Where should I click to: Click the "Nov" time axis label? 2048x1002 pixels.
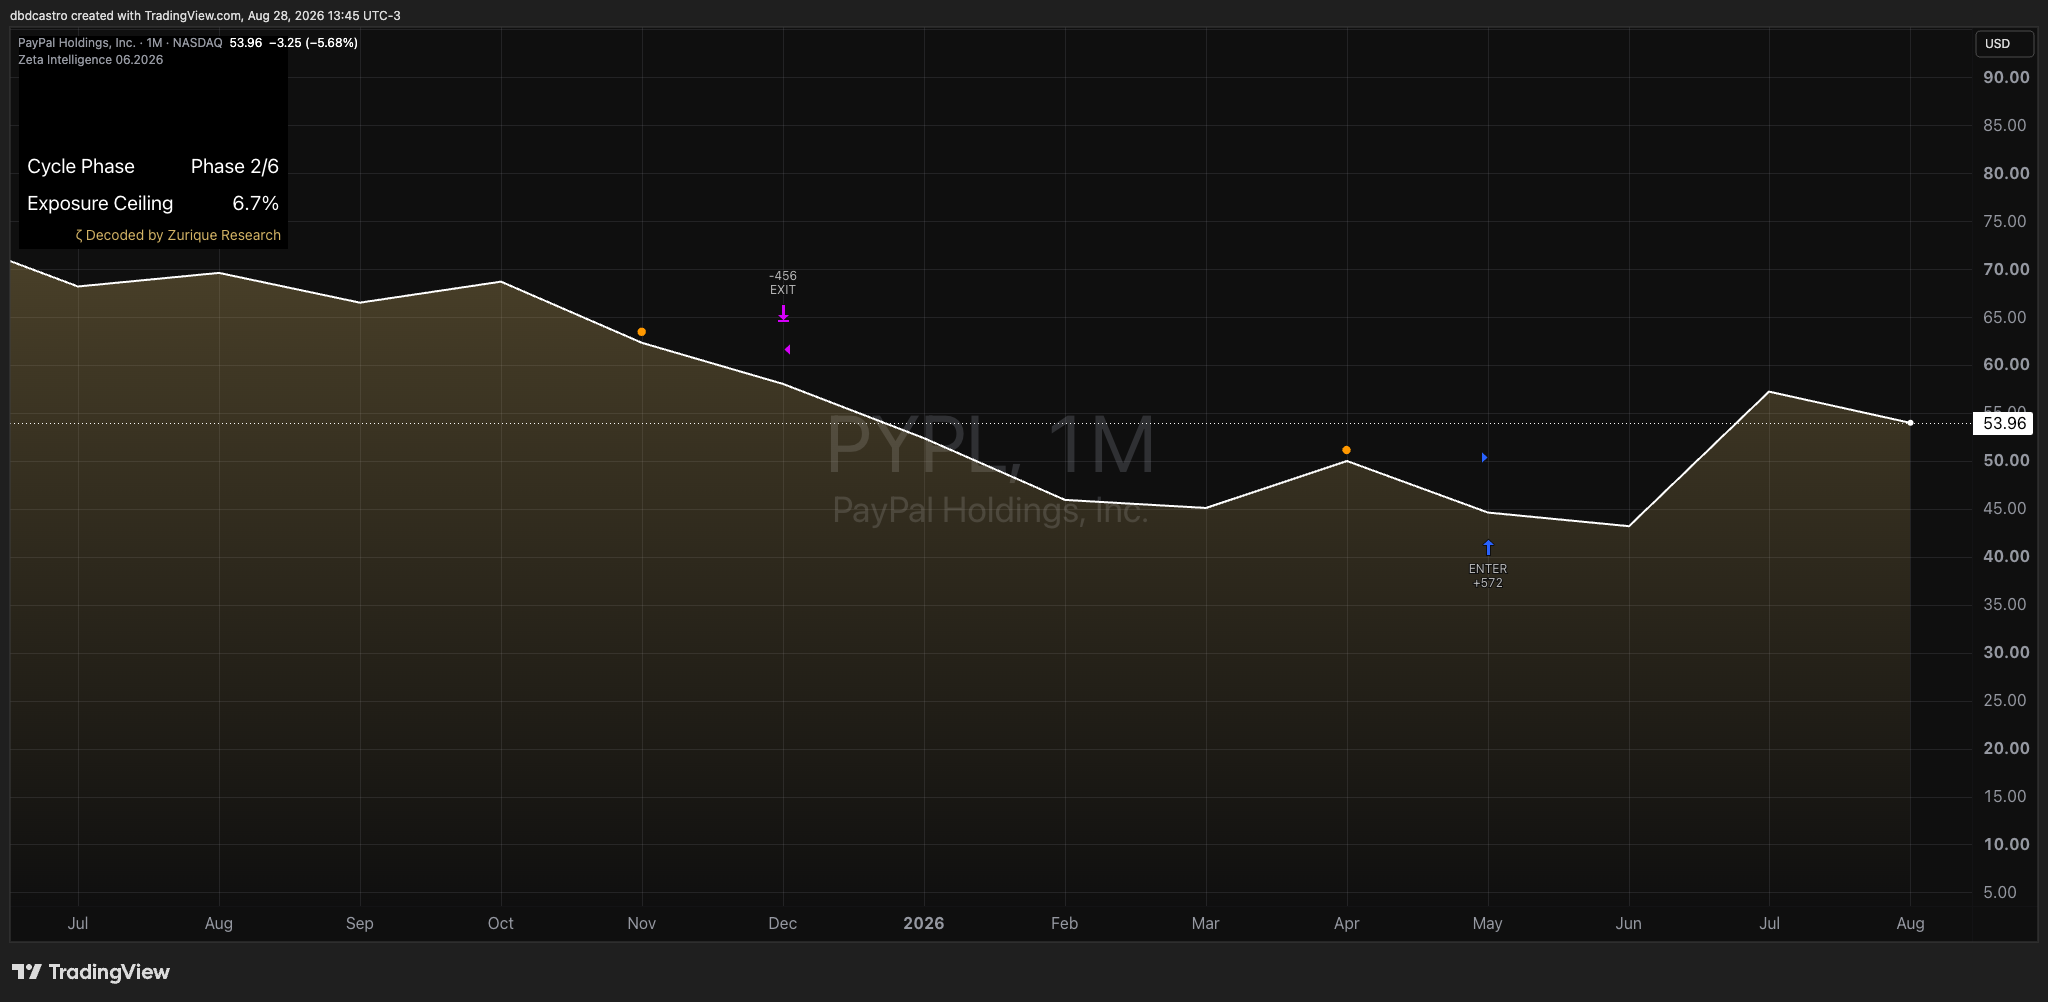click(x=641, y=923)
